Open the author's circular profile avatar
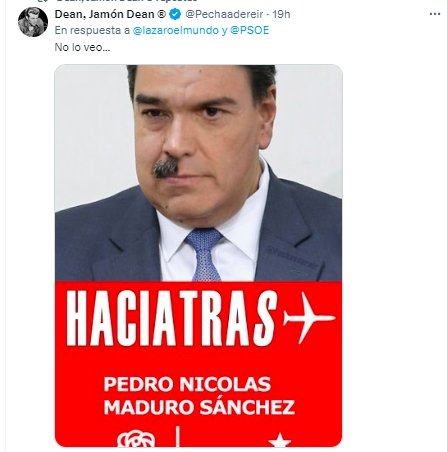 [33, 22]
